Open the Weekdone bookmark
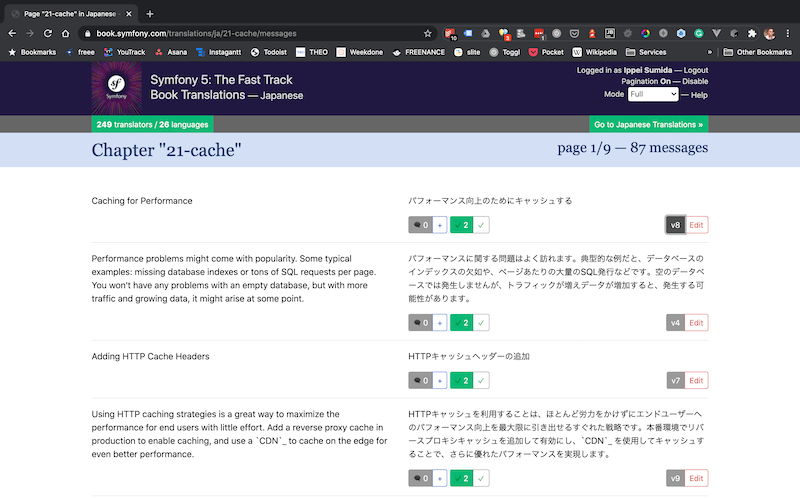The width and height of the screenshot is (800, 500). point(360,52)
